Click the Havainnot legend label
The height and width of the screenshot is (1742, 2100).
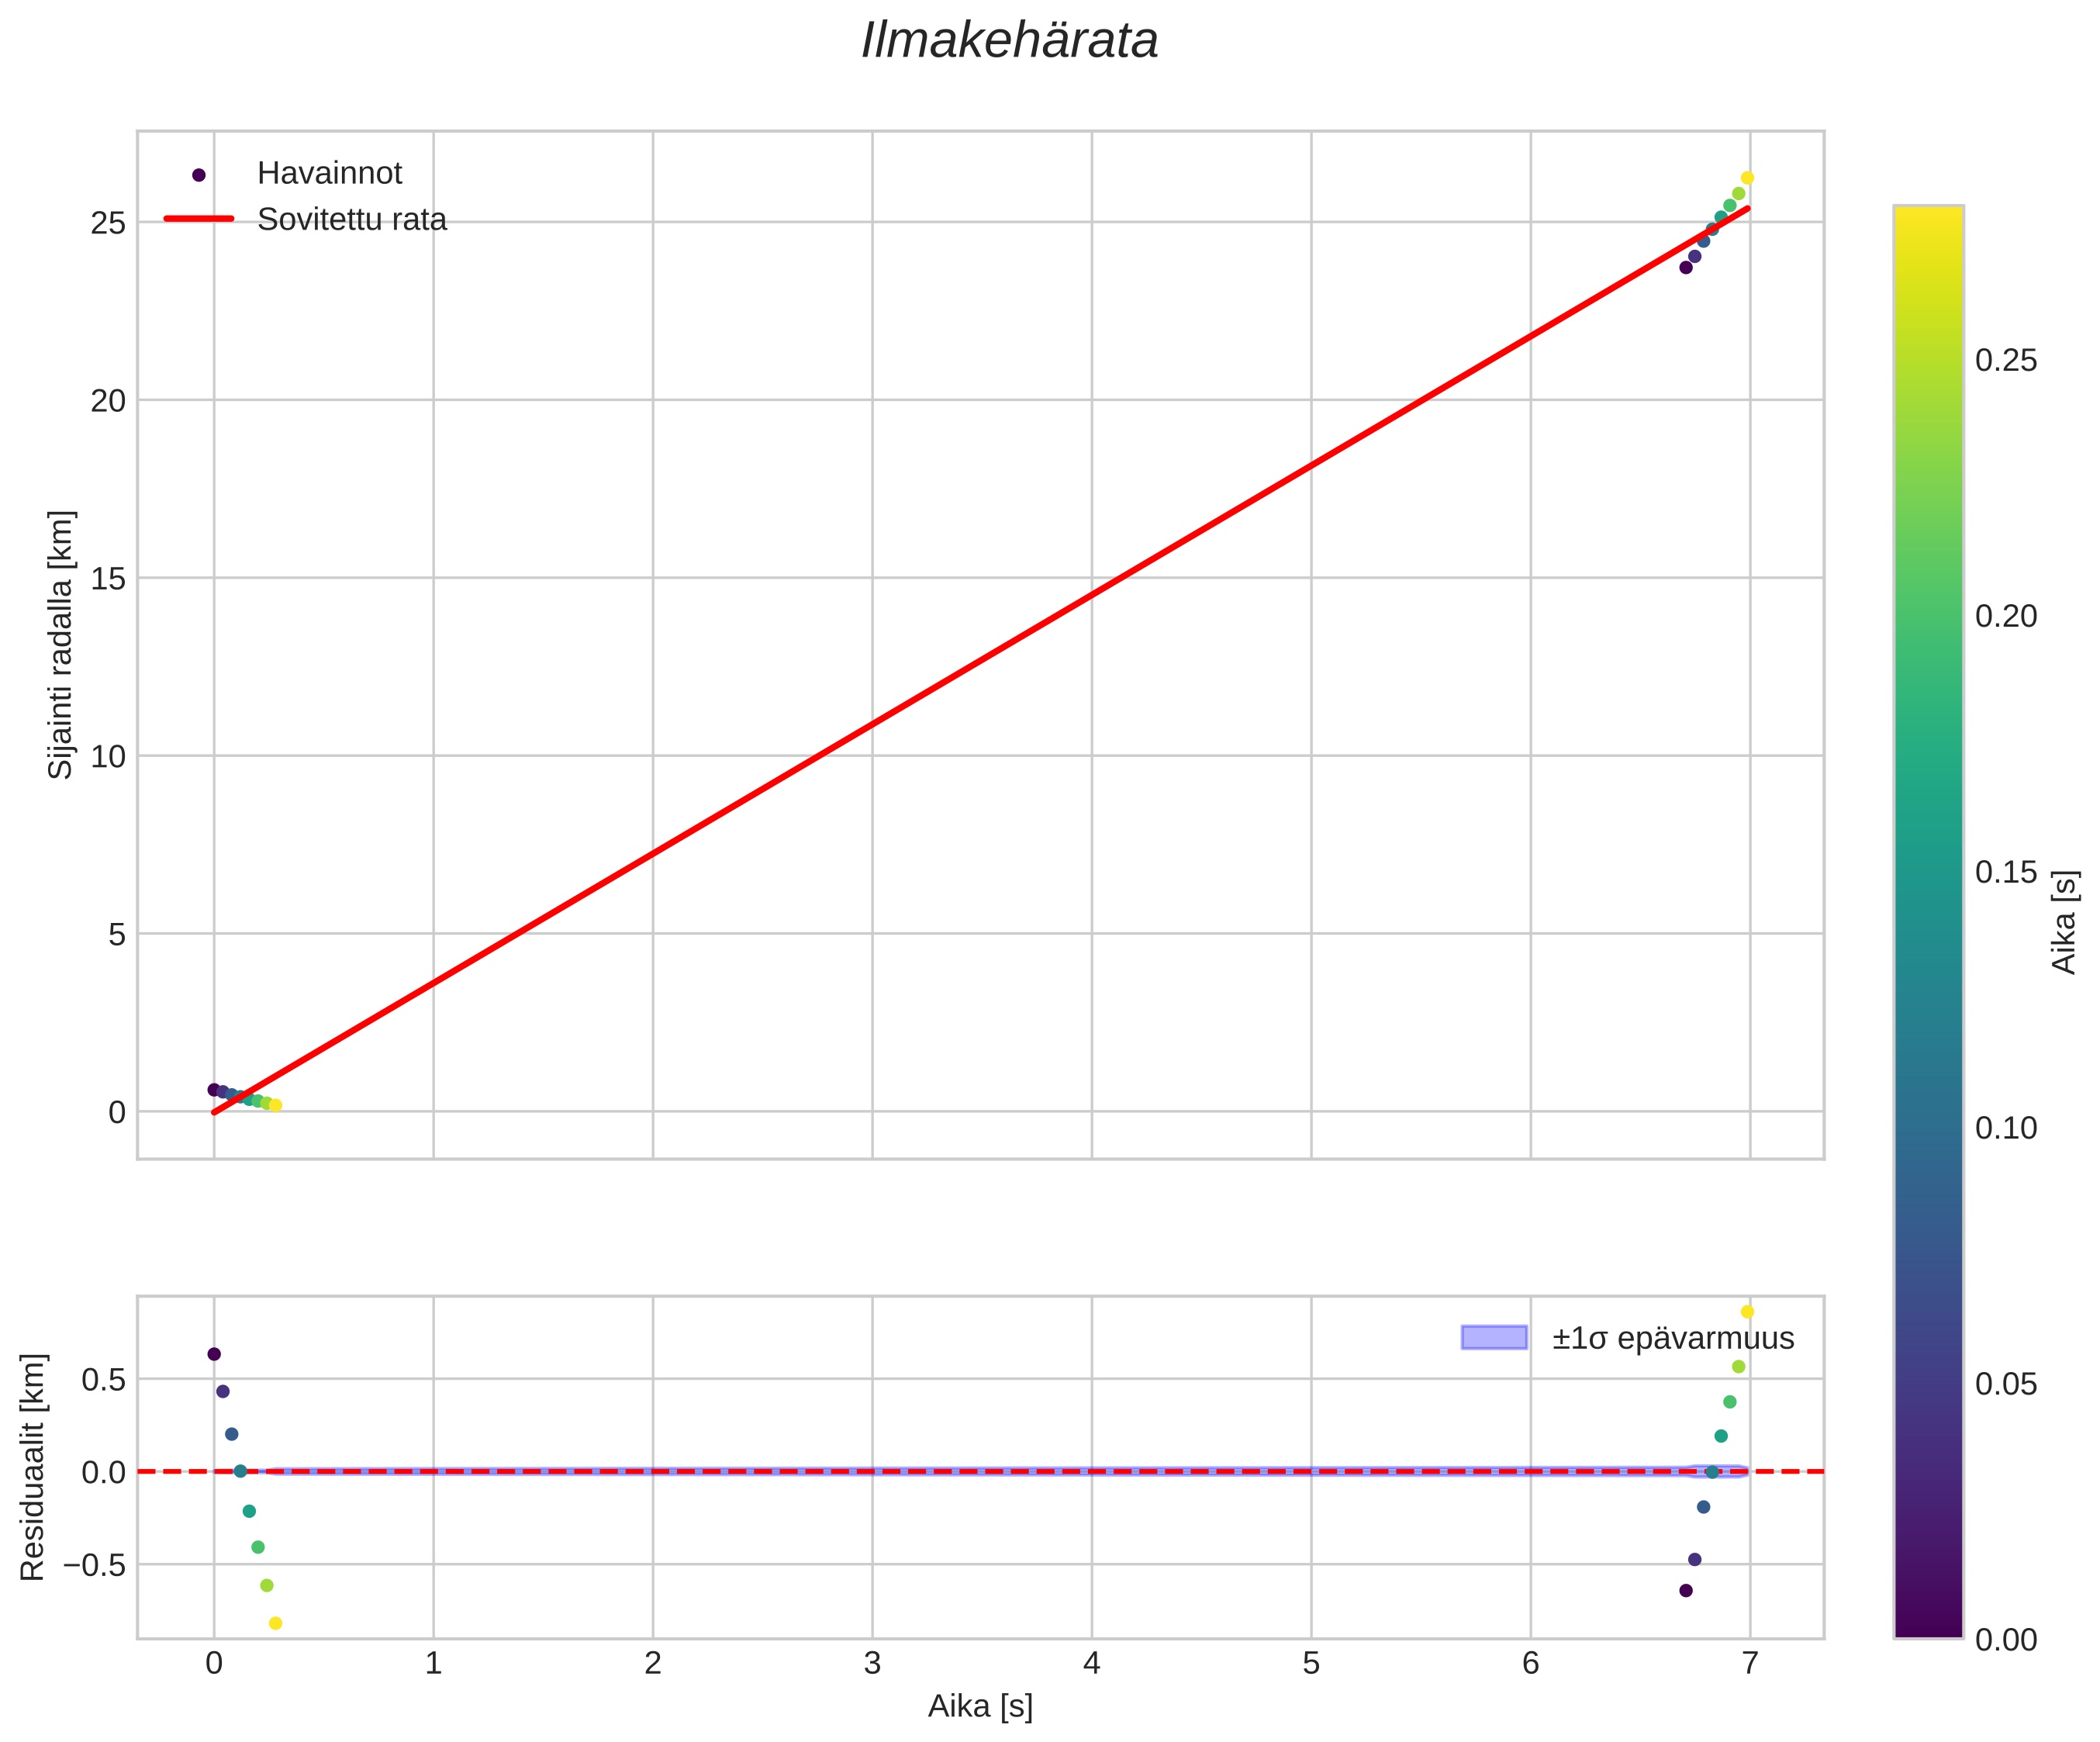(x=329, y=174)
